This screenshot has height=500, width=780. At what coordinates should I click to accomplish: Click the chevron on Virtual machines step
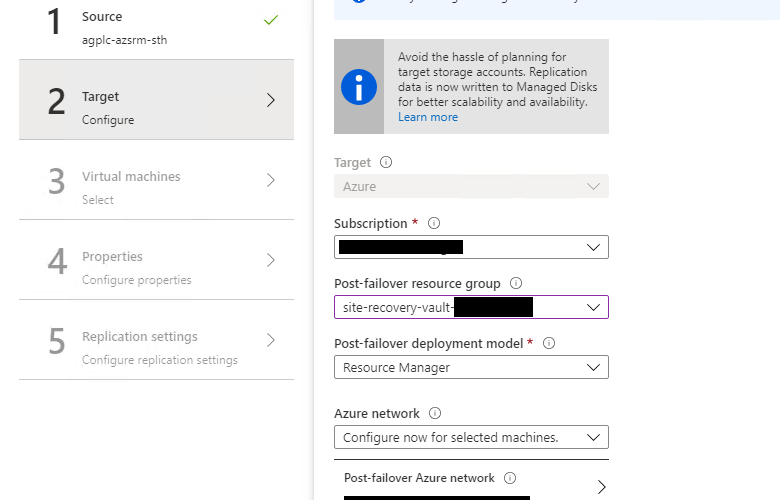(271, 180)
